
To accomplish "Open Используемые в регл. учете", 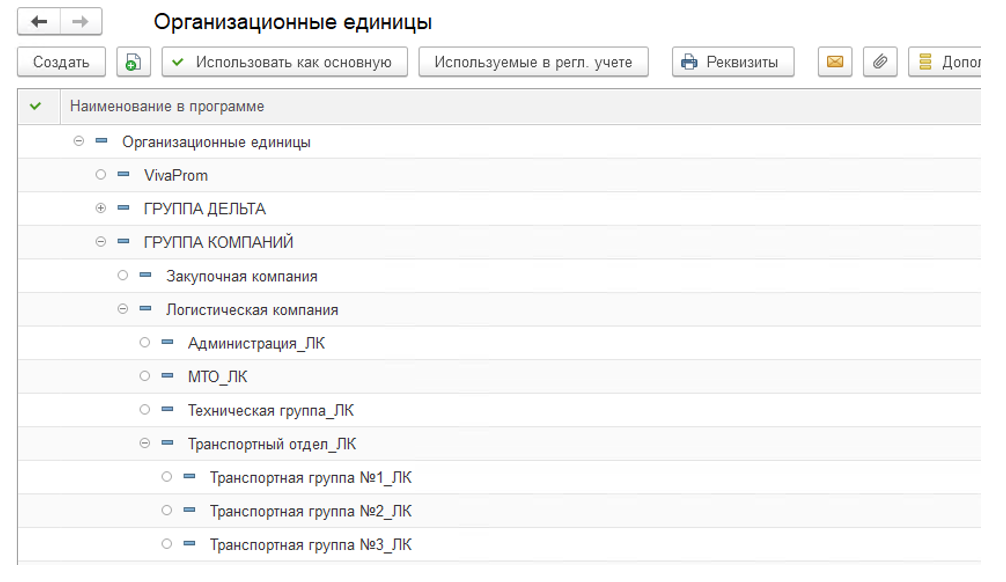I will [533, 62].
